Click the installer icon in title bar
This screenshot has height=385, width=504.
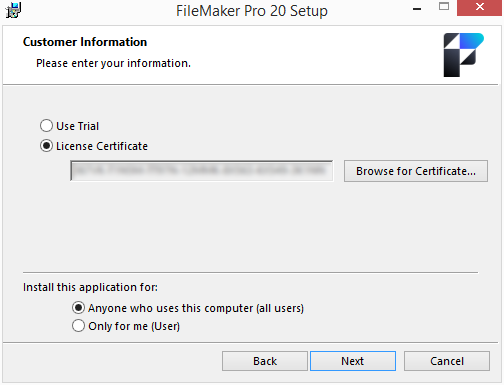pos(13,10)
